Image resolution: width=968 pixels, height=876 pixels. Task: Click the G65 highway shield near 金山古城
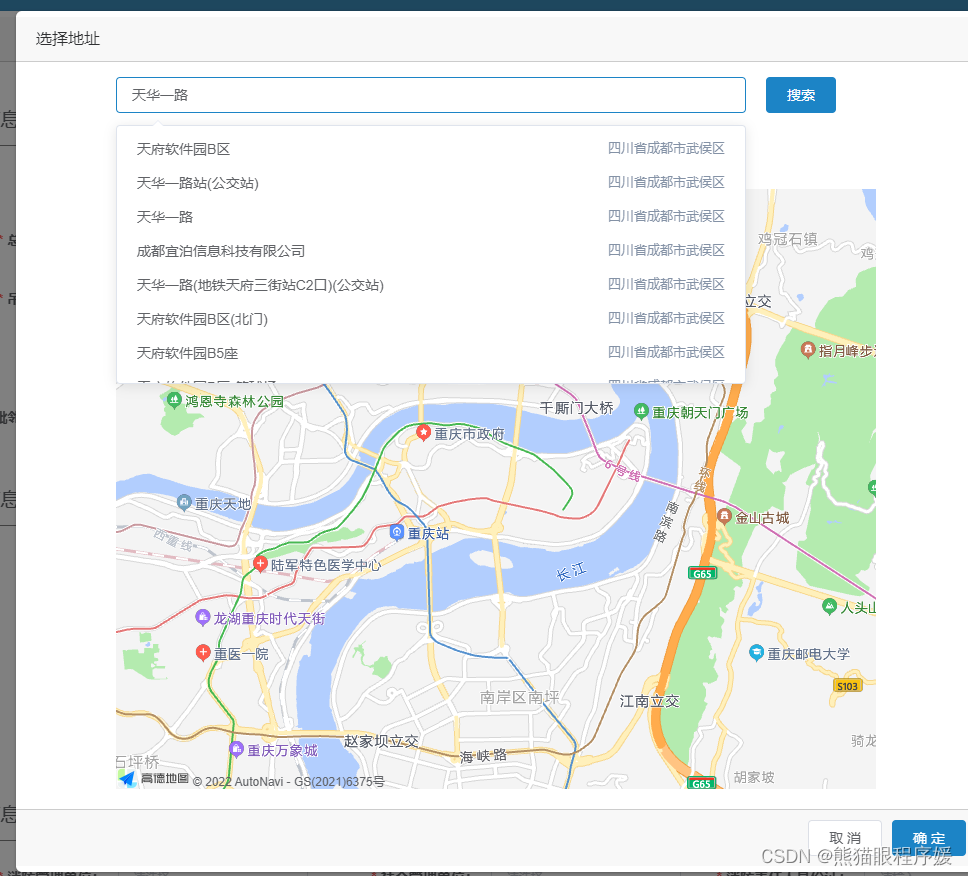(x=703, y=574)
